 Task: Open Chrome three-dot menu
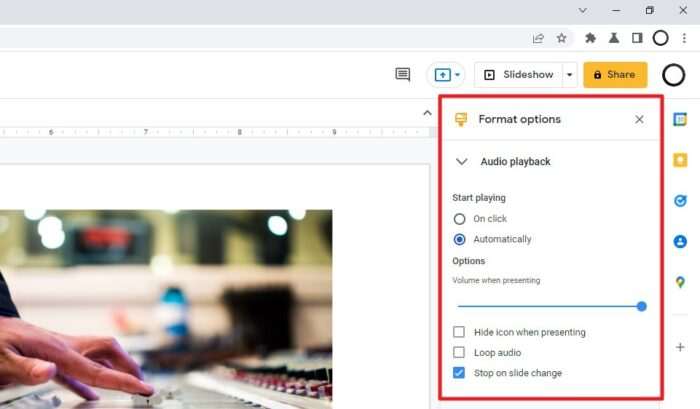tap(684, 38)
